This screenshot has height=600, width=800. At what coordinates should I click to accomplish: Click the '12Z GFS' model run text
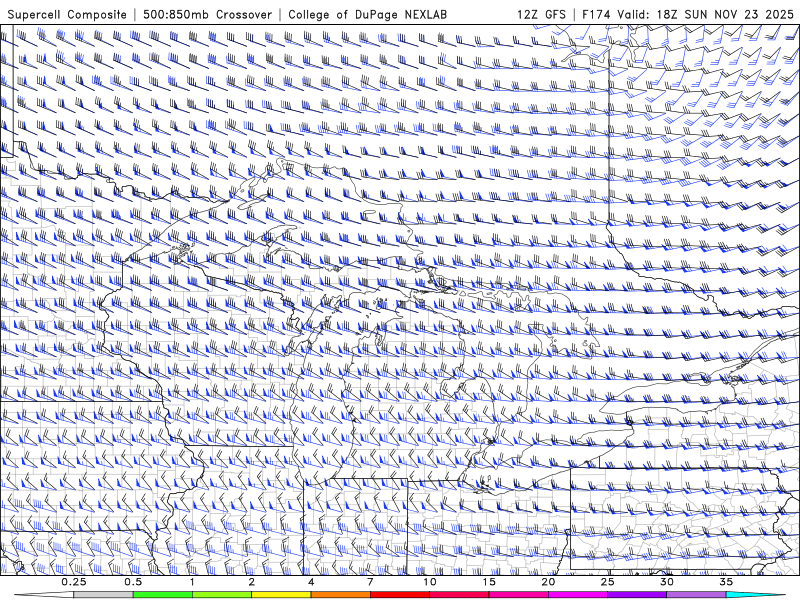pos(541,14)
